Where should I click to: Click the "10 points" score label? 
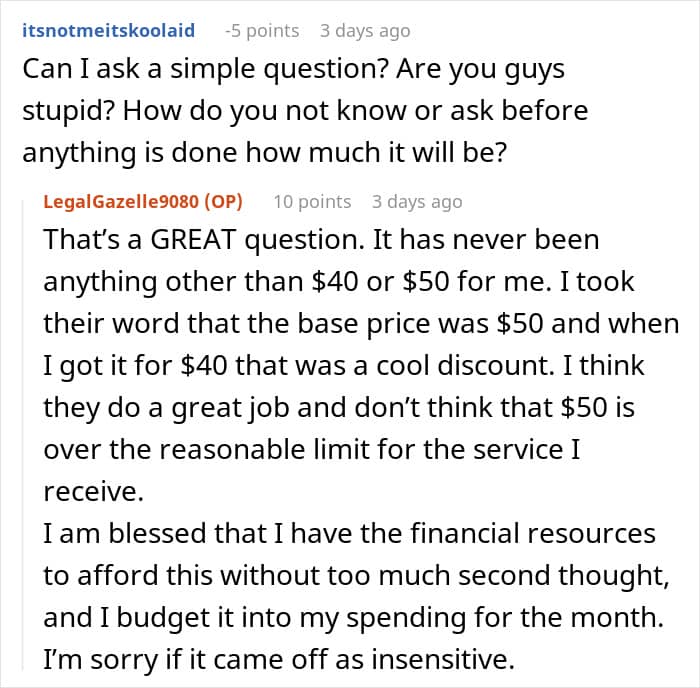point(312,202)
